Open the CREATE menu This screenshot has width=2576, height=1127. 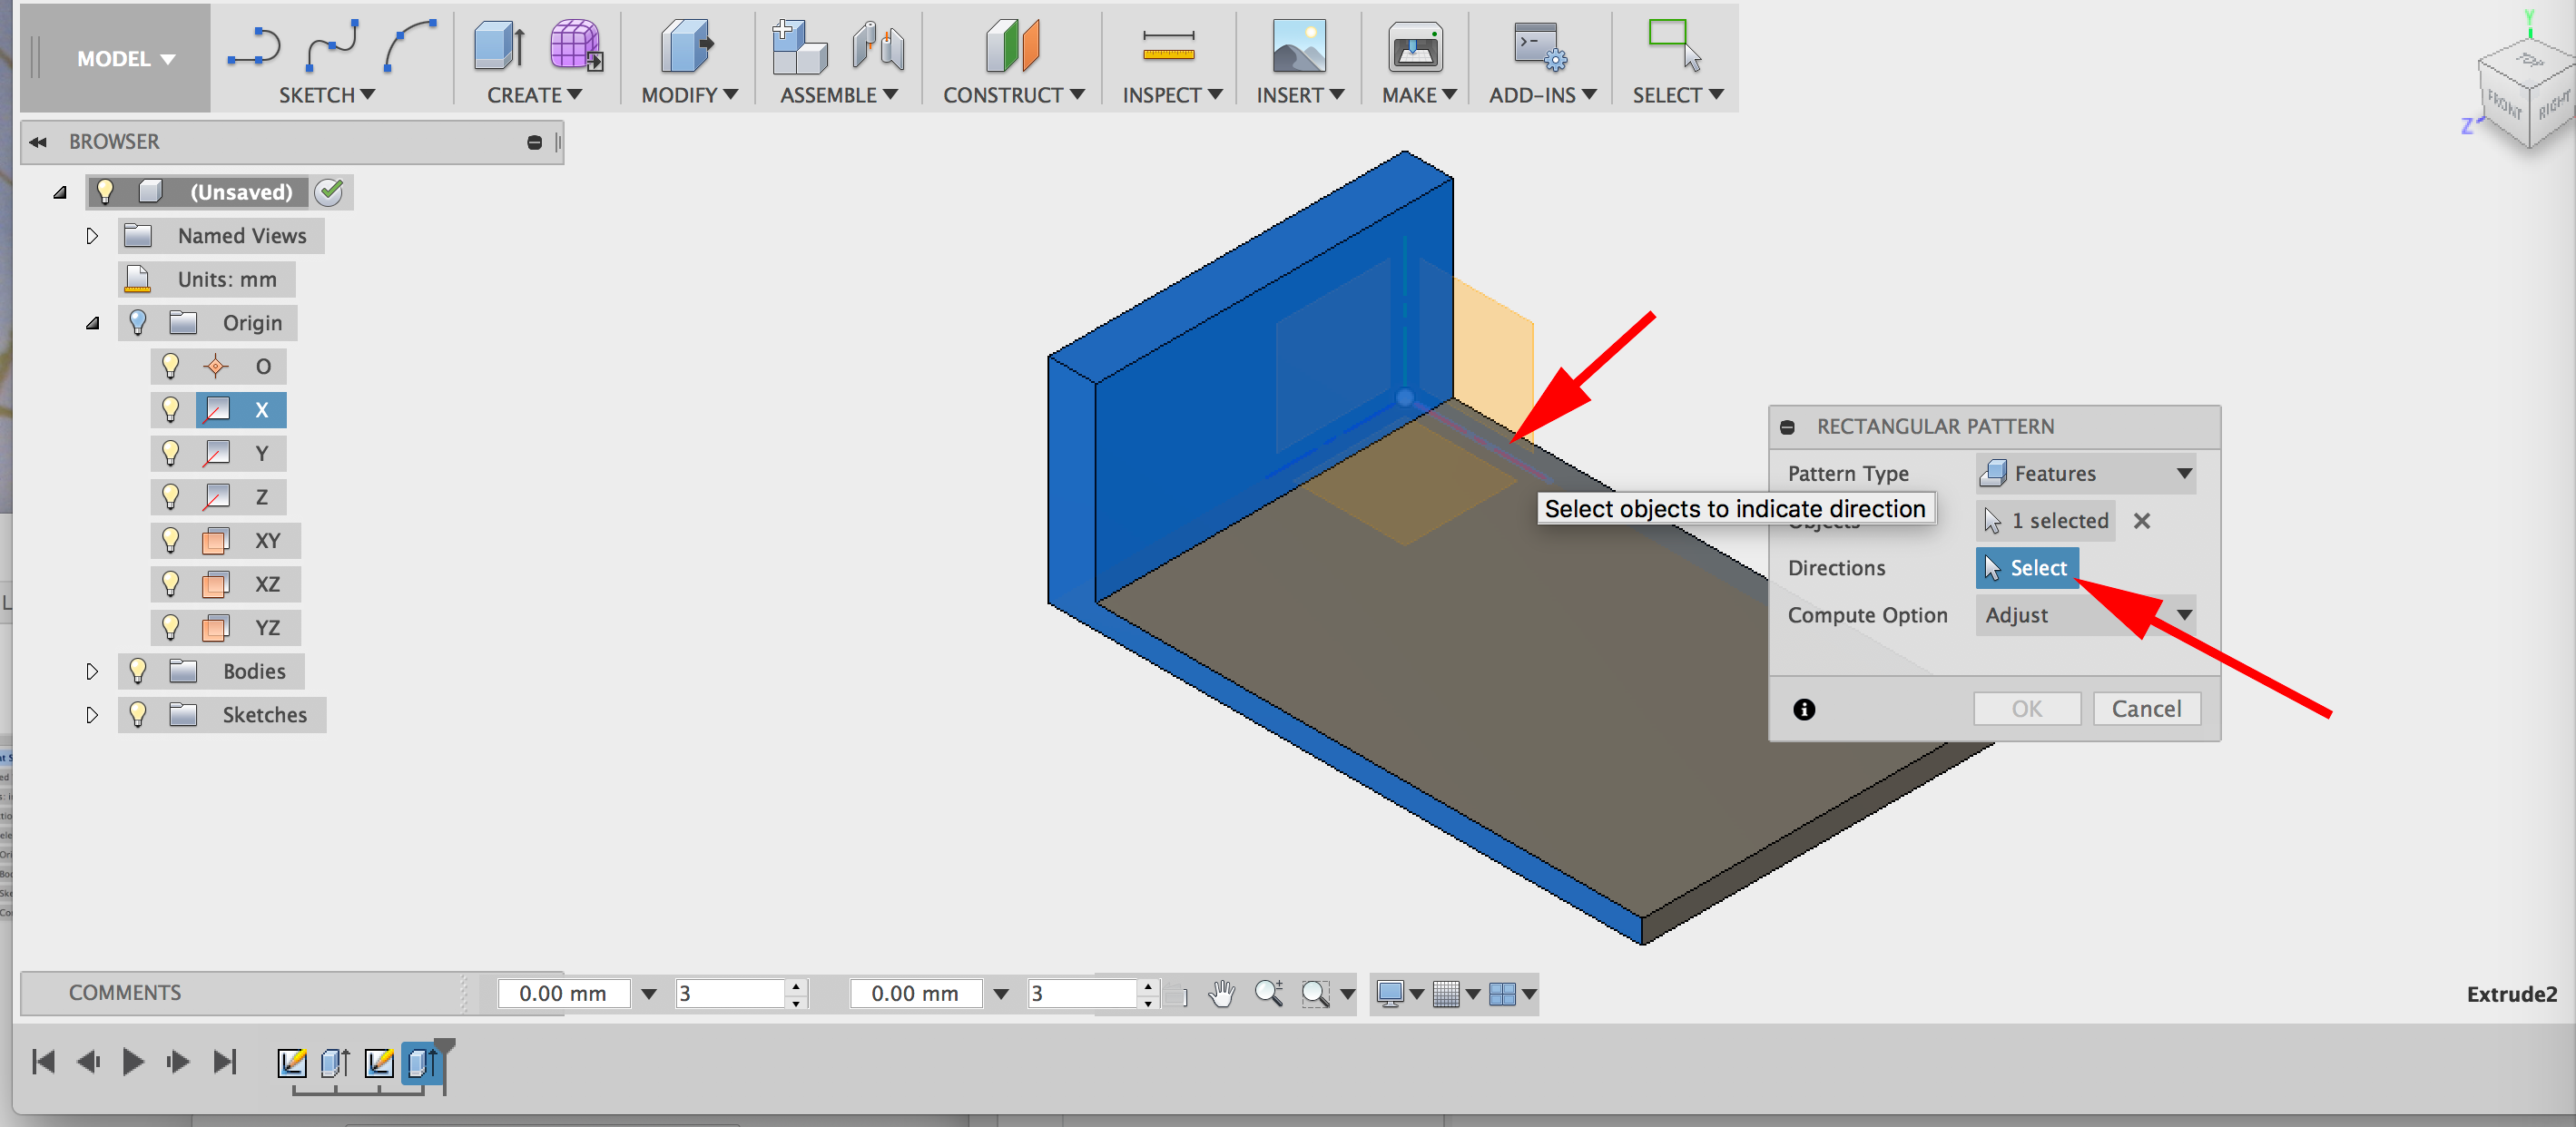click(x=534, y=95)
